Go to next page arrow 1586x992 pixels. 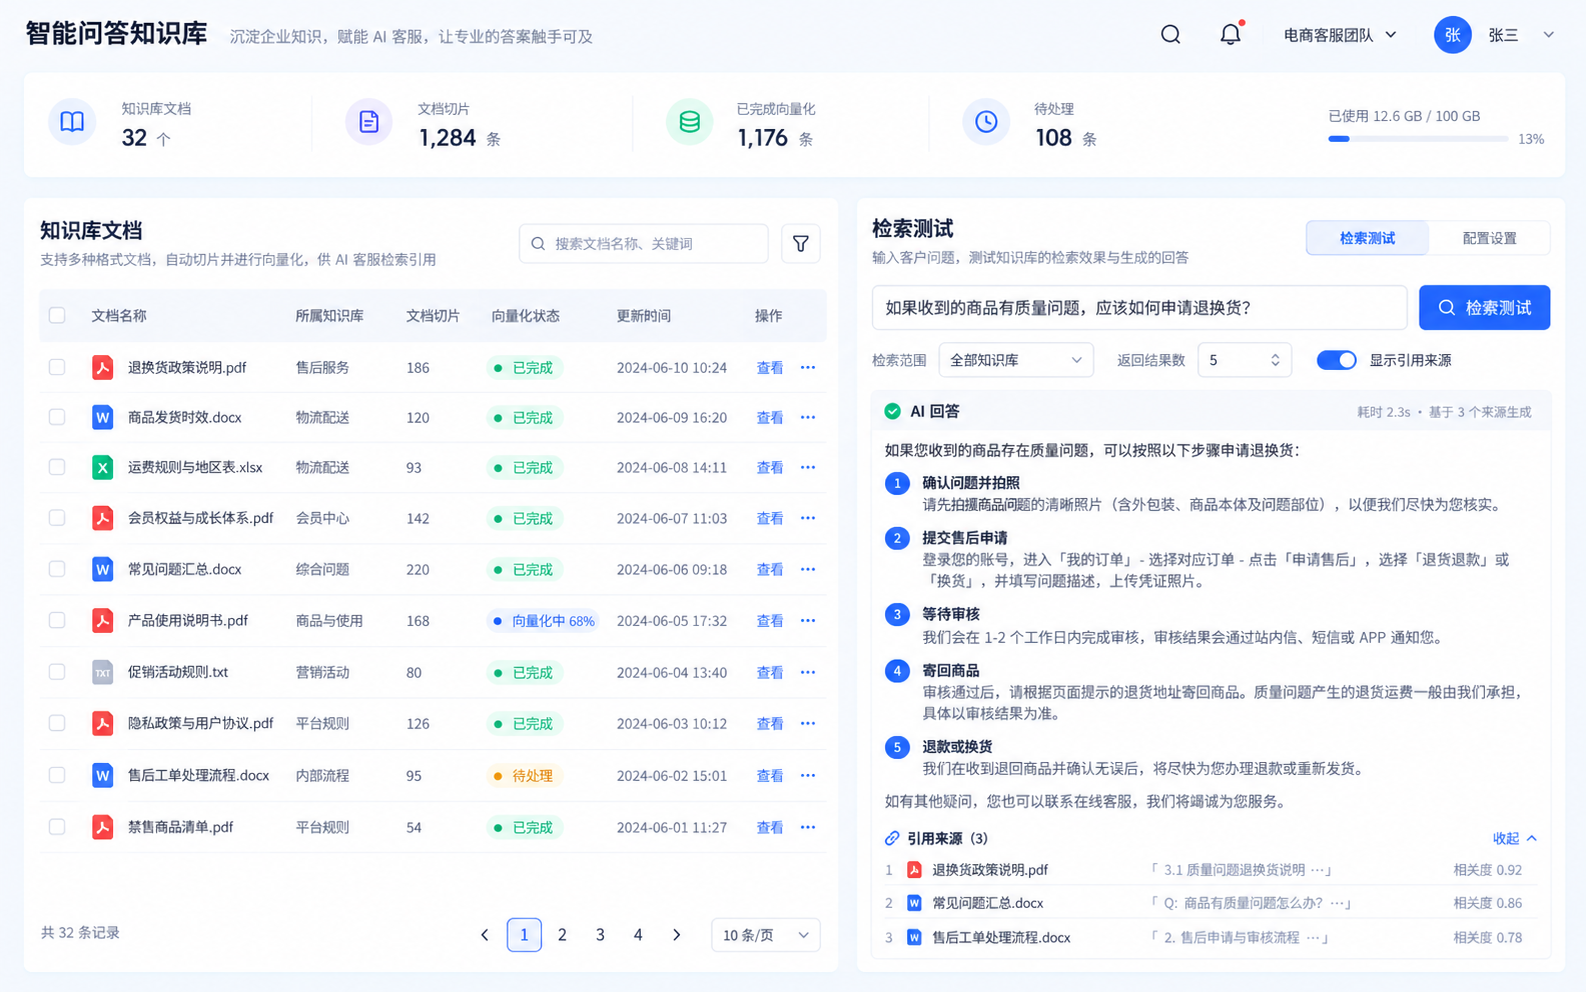[x=677, y=935]
